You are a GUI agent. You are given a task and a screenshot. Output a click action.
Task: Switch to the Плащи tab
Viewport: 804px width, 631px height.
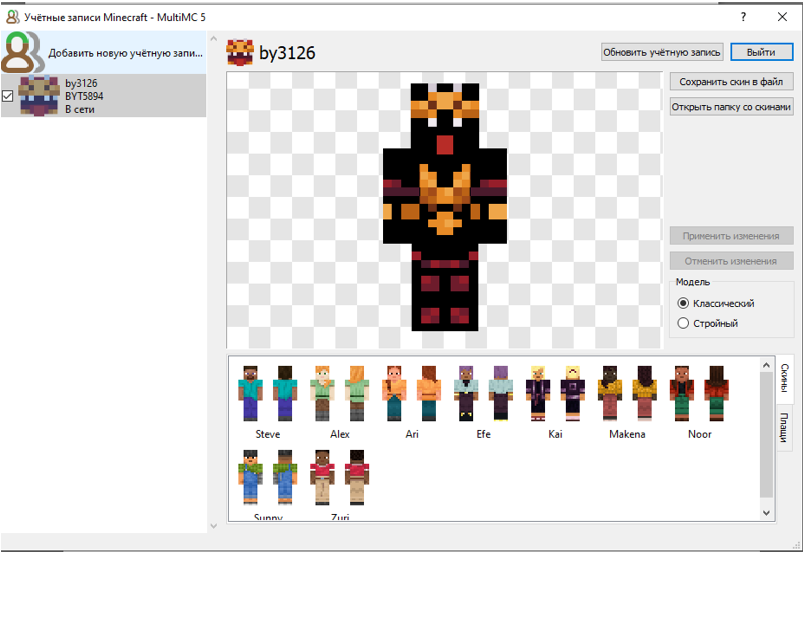(785, 428)
